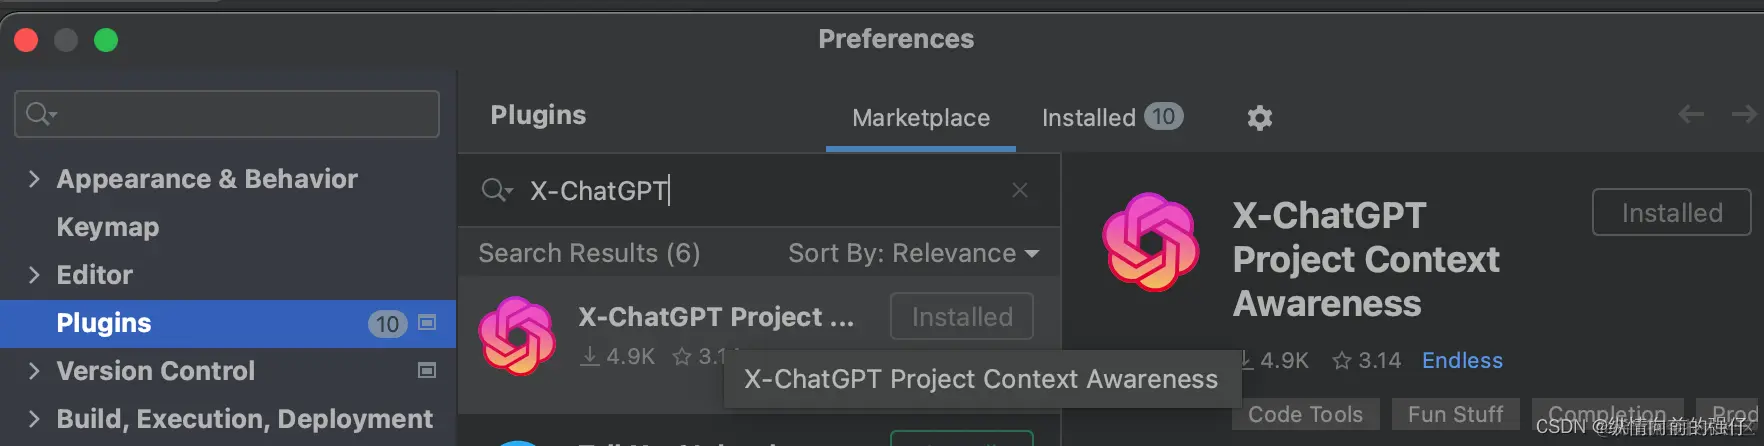This screenshot has height=446, width=1764.
Task: Click the Version Control project-level icon
Action: point(427,371)
